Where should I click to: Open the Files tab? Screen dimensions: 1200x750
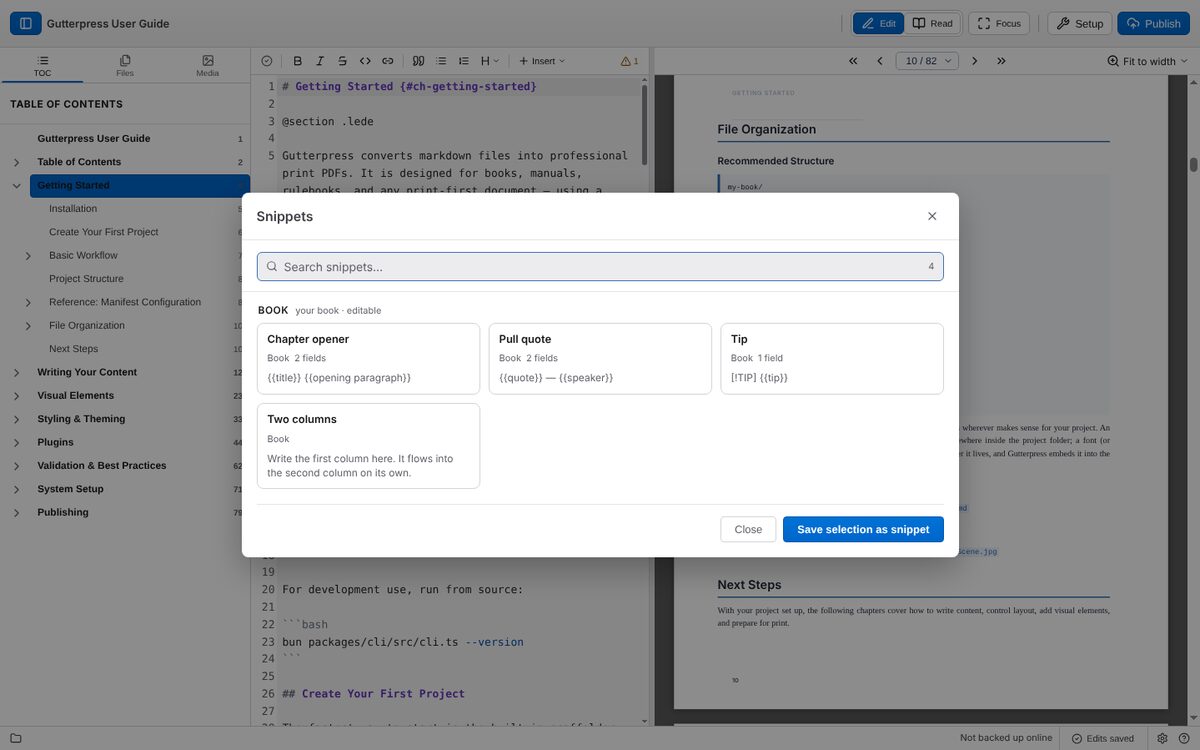click(x=125, y=66)
